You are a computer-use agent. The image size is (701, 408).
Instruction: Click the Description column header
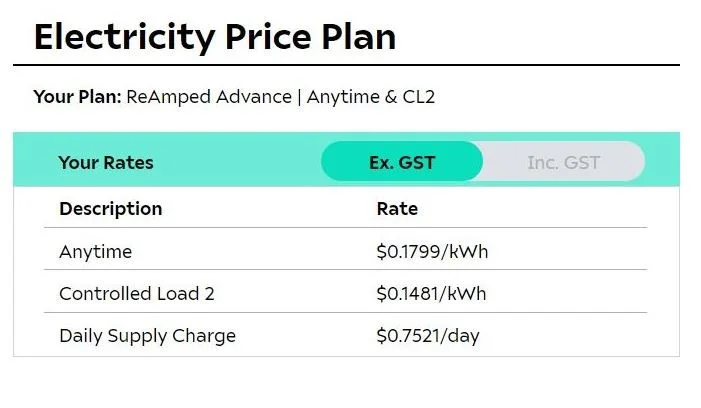[110, 209]
